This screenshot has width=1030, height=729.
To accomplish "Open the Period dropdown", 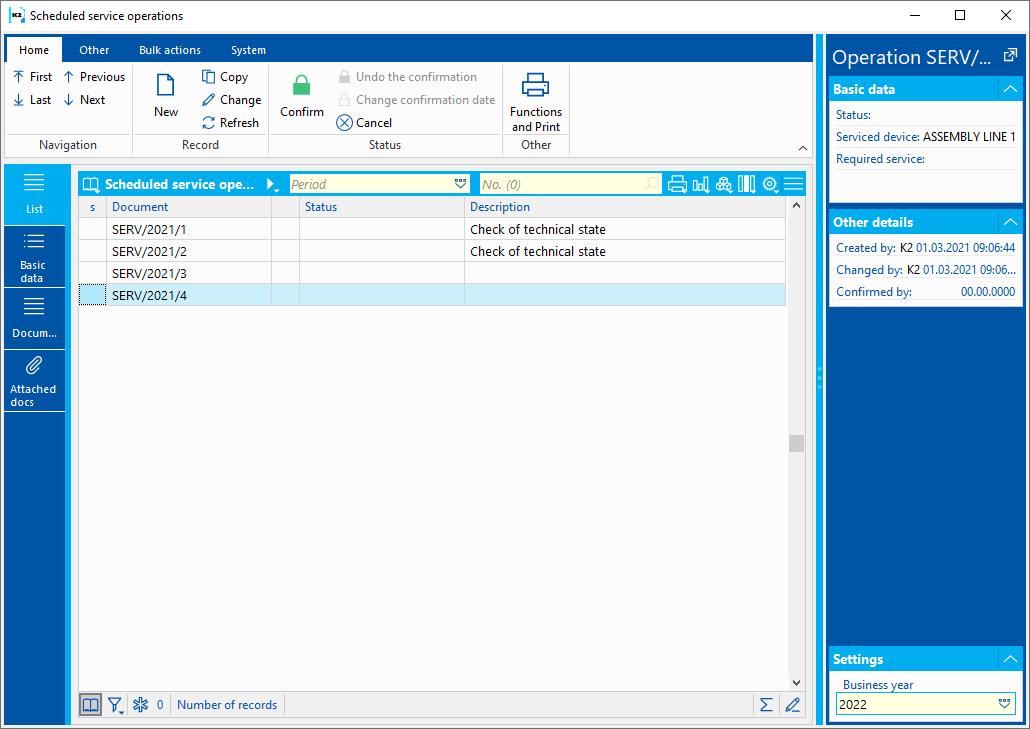I will [x=460, y=184].
